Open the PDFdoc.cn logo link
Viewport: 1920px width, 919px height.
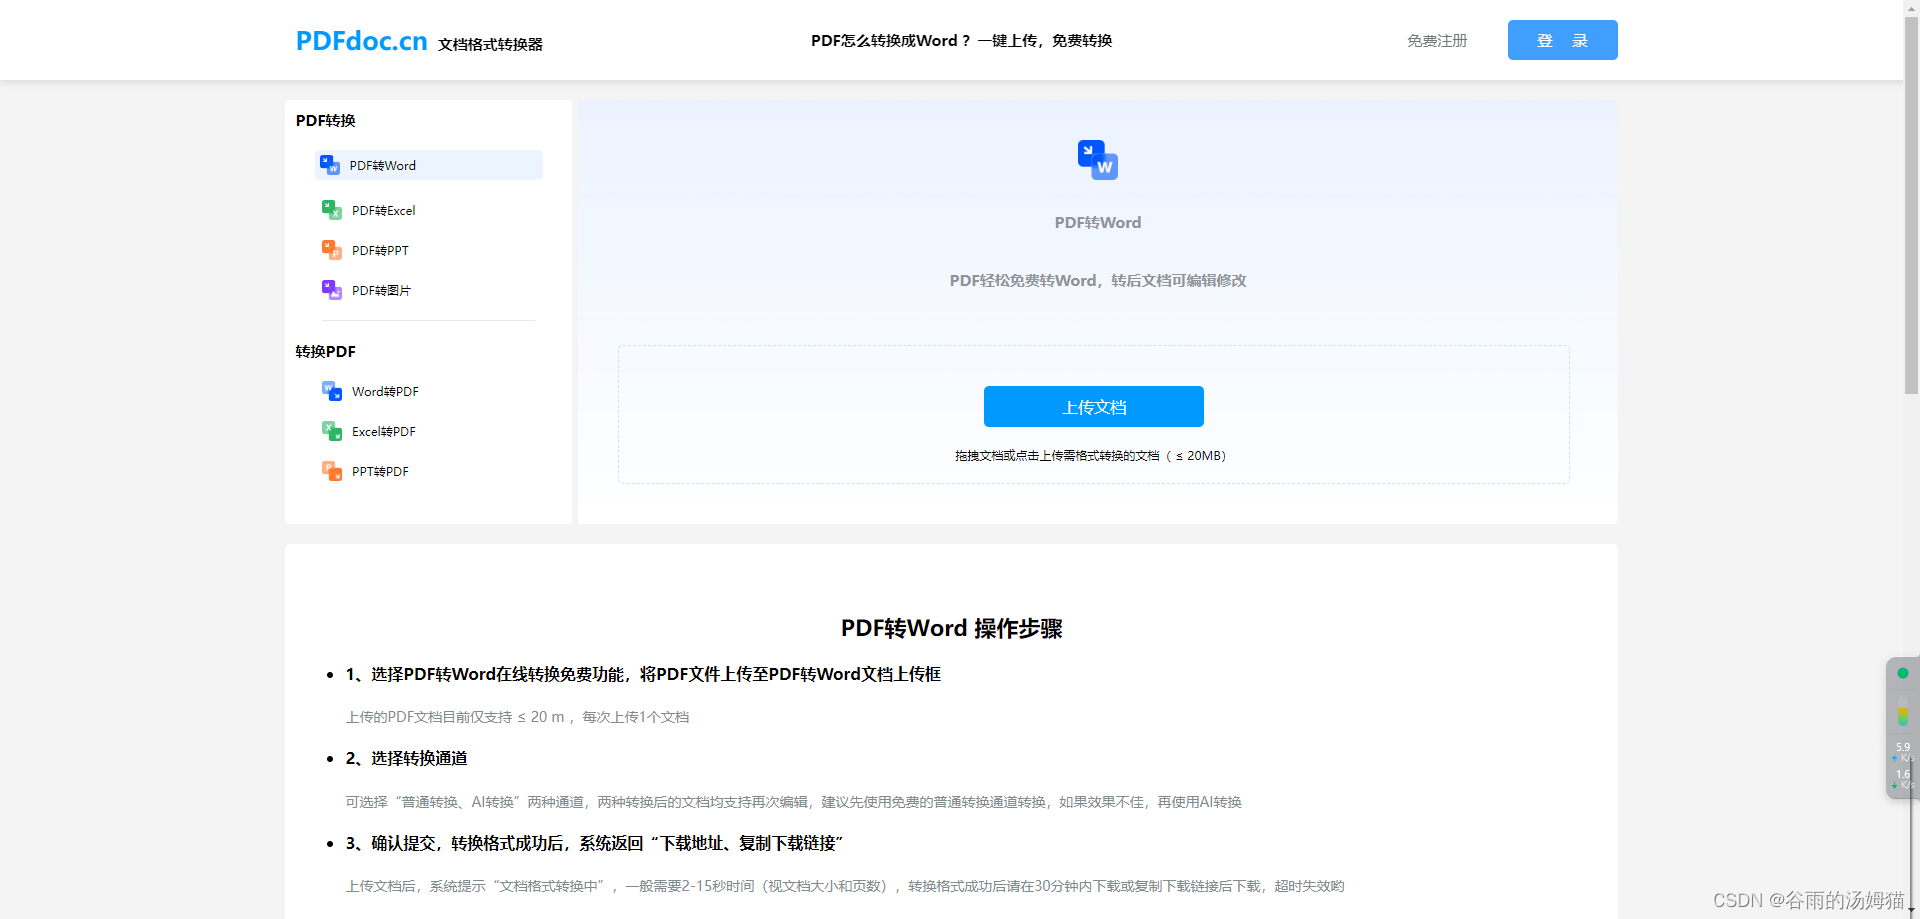(x=362, y=41)
